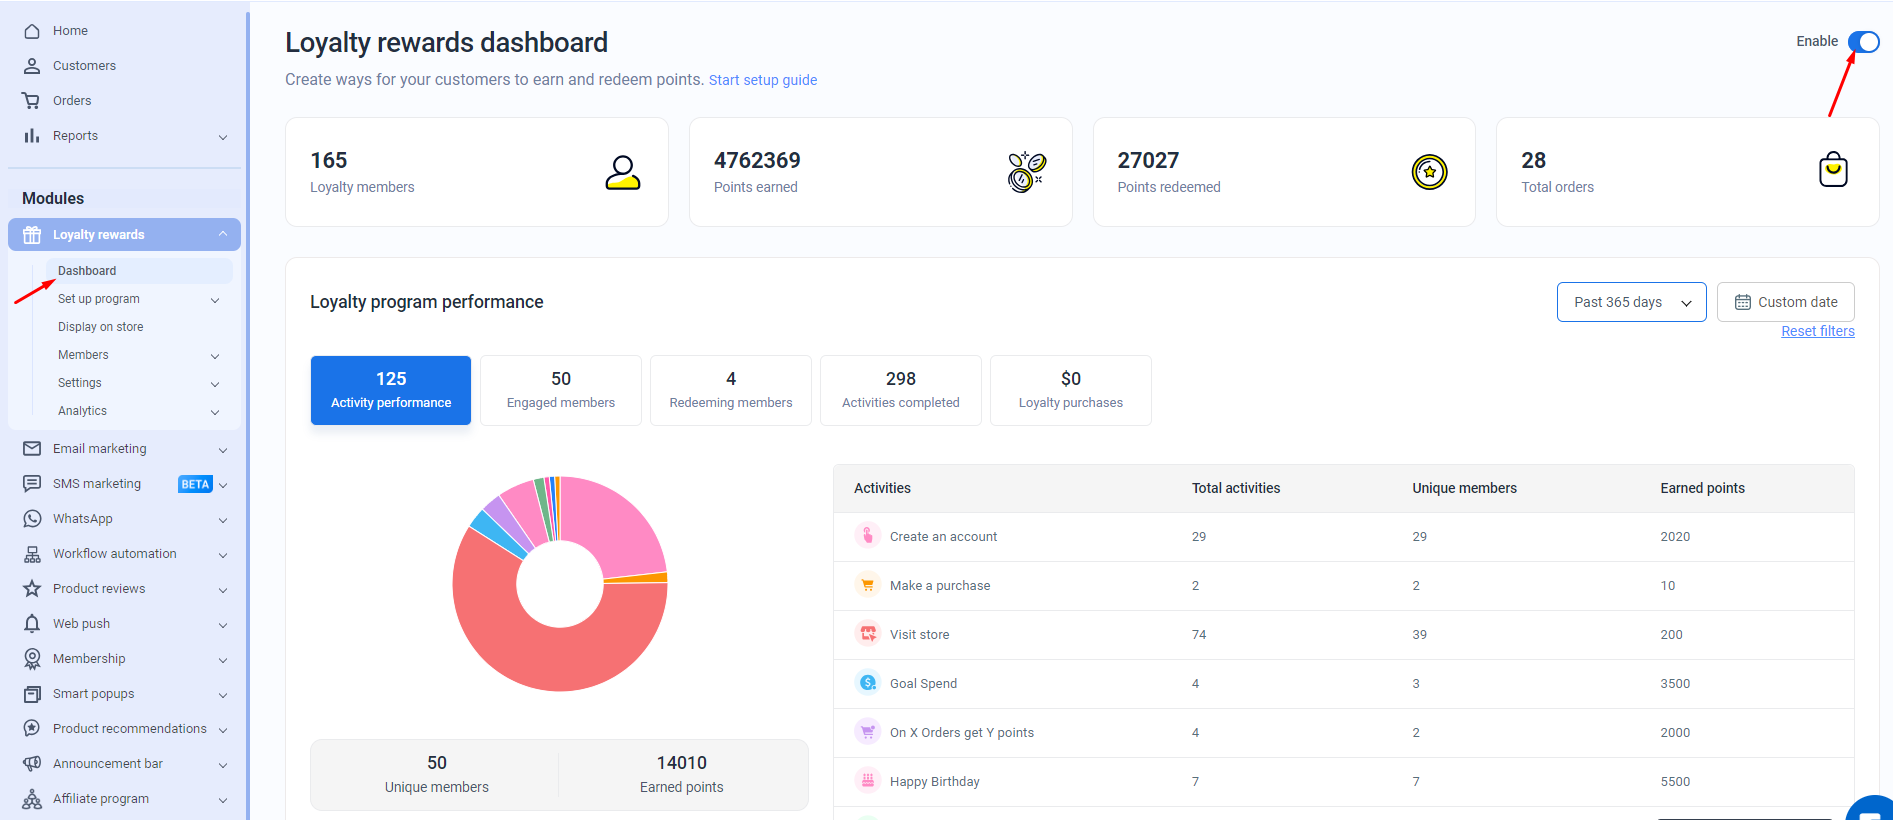This screenshot has width=1893, height=820.
Task: Expand the Reports menu chevron
Action: click(223, 137)
